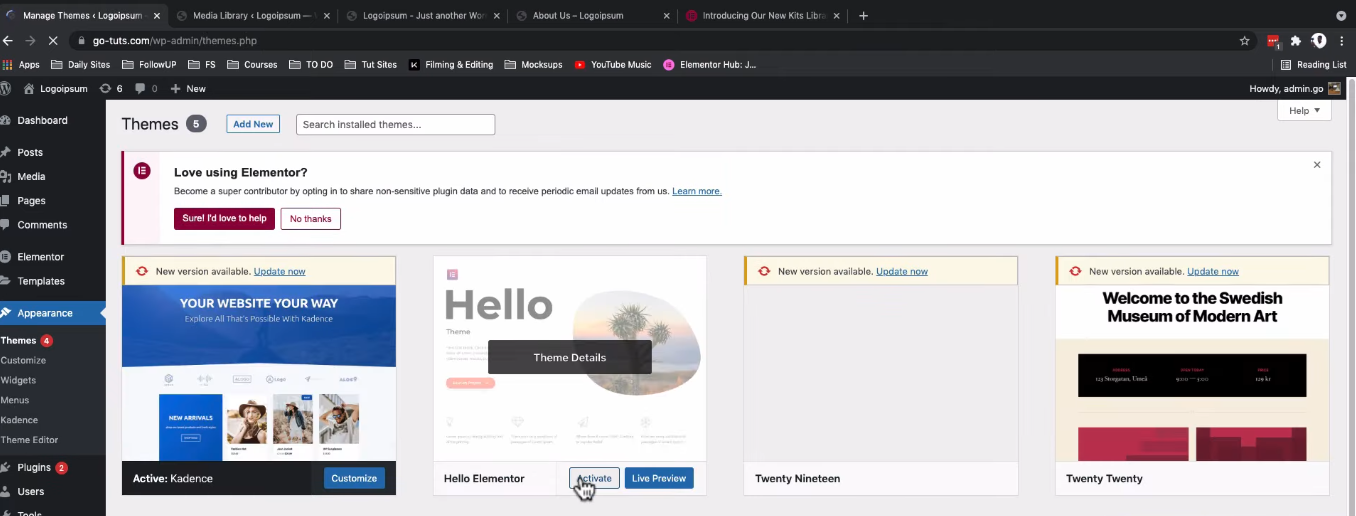Go back using browser back arrow

[9, 41]
